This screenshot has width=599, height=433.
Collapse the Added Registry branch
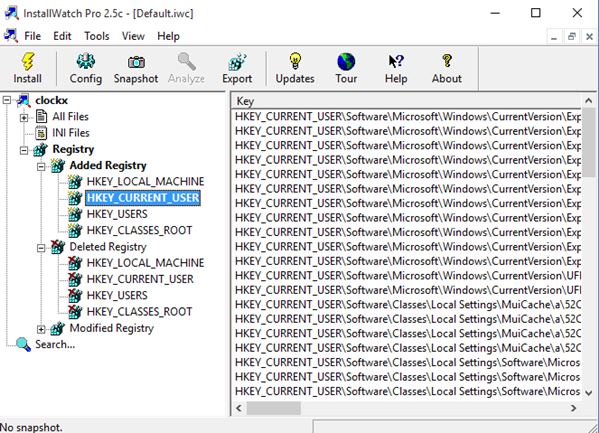click(x=41, y=167)
